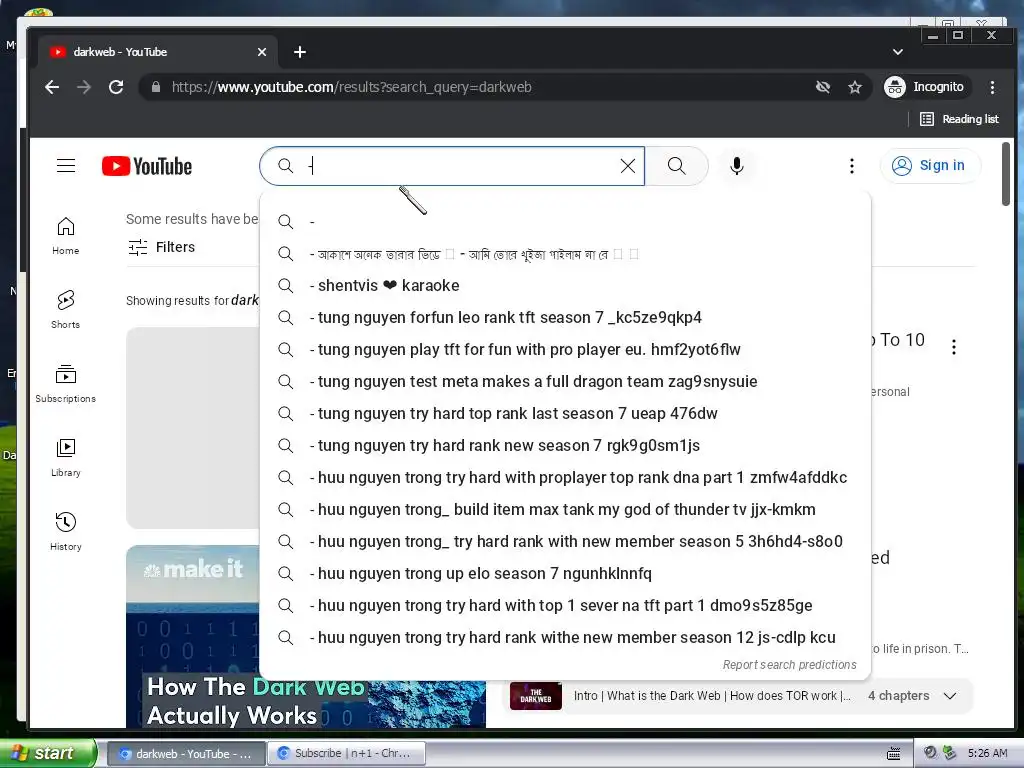Open the taskbar on-screen keyboard icon
The height and width of the screenshot is (768, 1024).
(893, 754)
